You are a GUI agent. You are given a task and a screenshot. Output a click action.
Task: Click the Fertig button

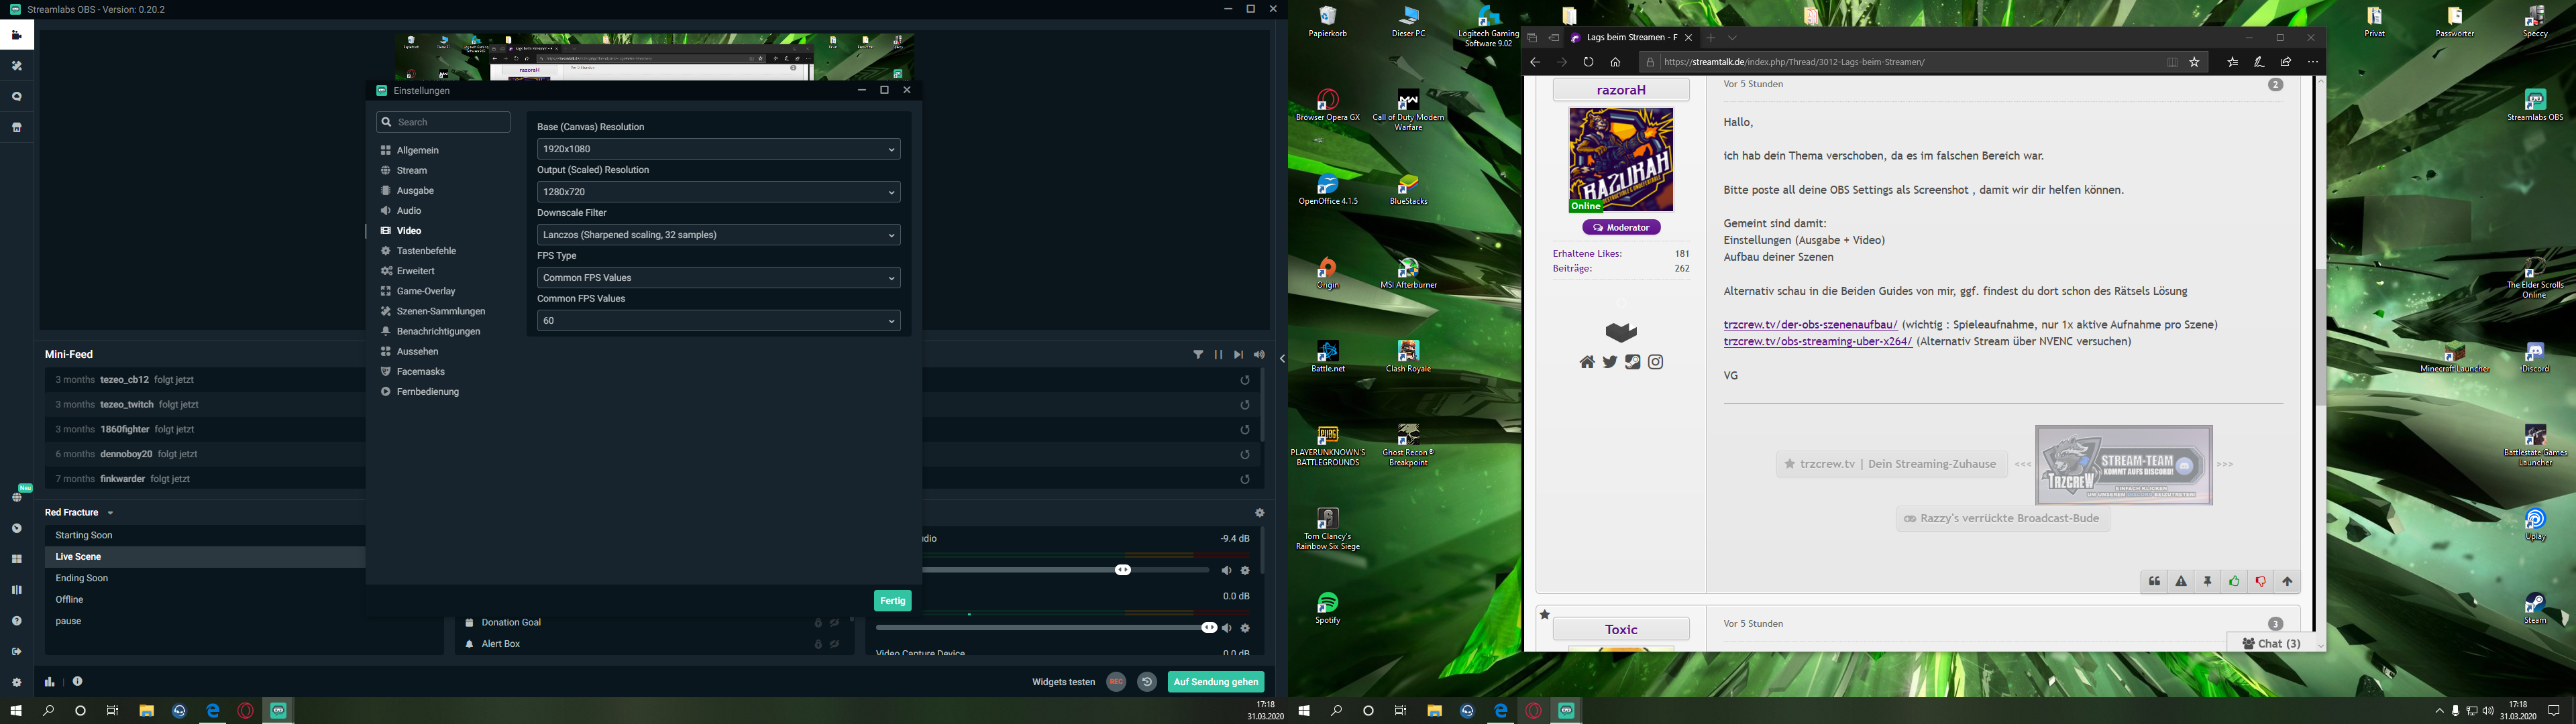(x=892, y=601)
